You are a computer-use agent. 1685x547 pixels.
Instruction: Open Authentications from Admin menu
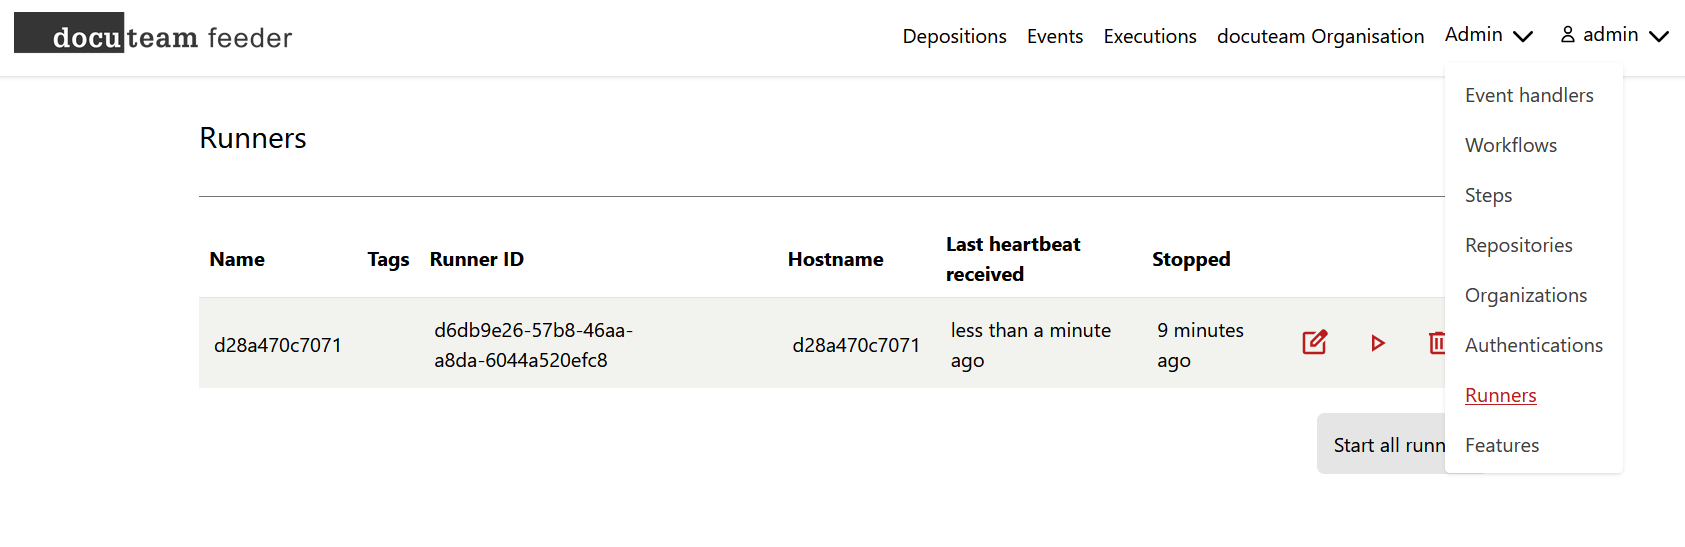tap(1534, 345)
